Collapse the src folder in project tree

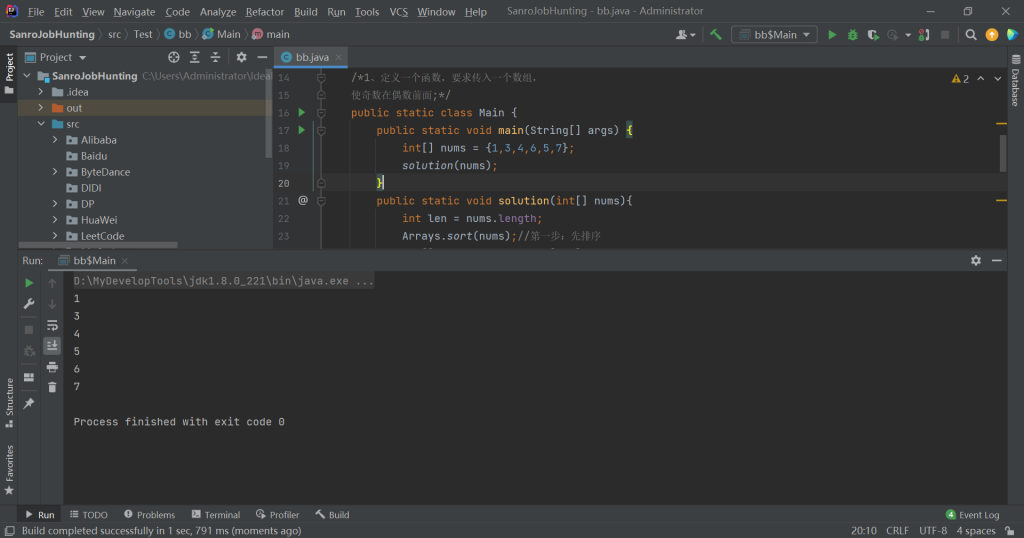[x=42, y=124]
